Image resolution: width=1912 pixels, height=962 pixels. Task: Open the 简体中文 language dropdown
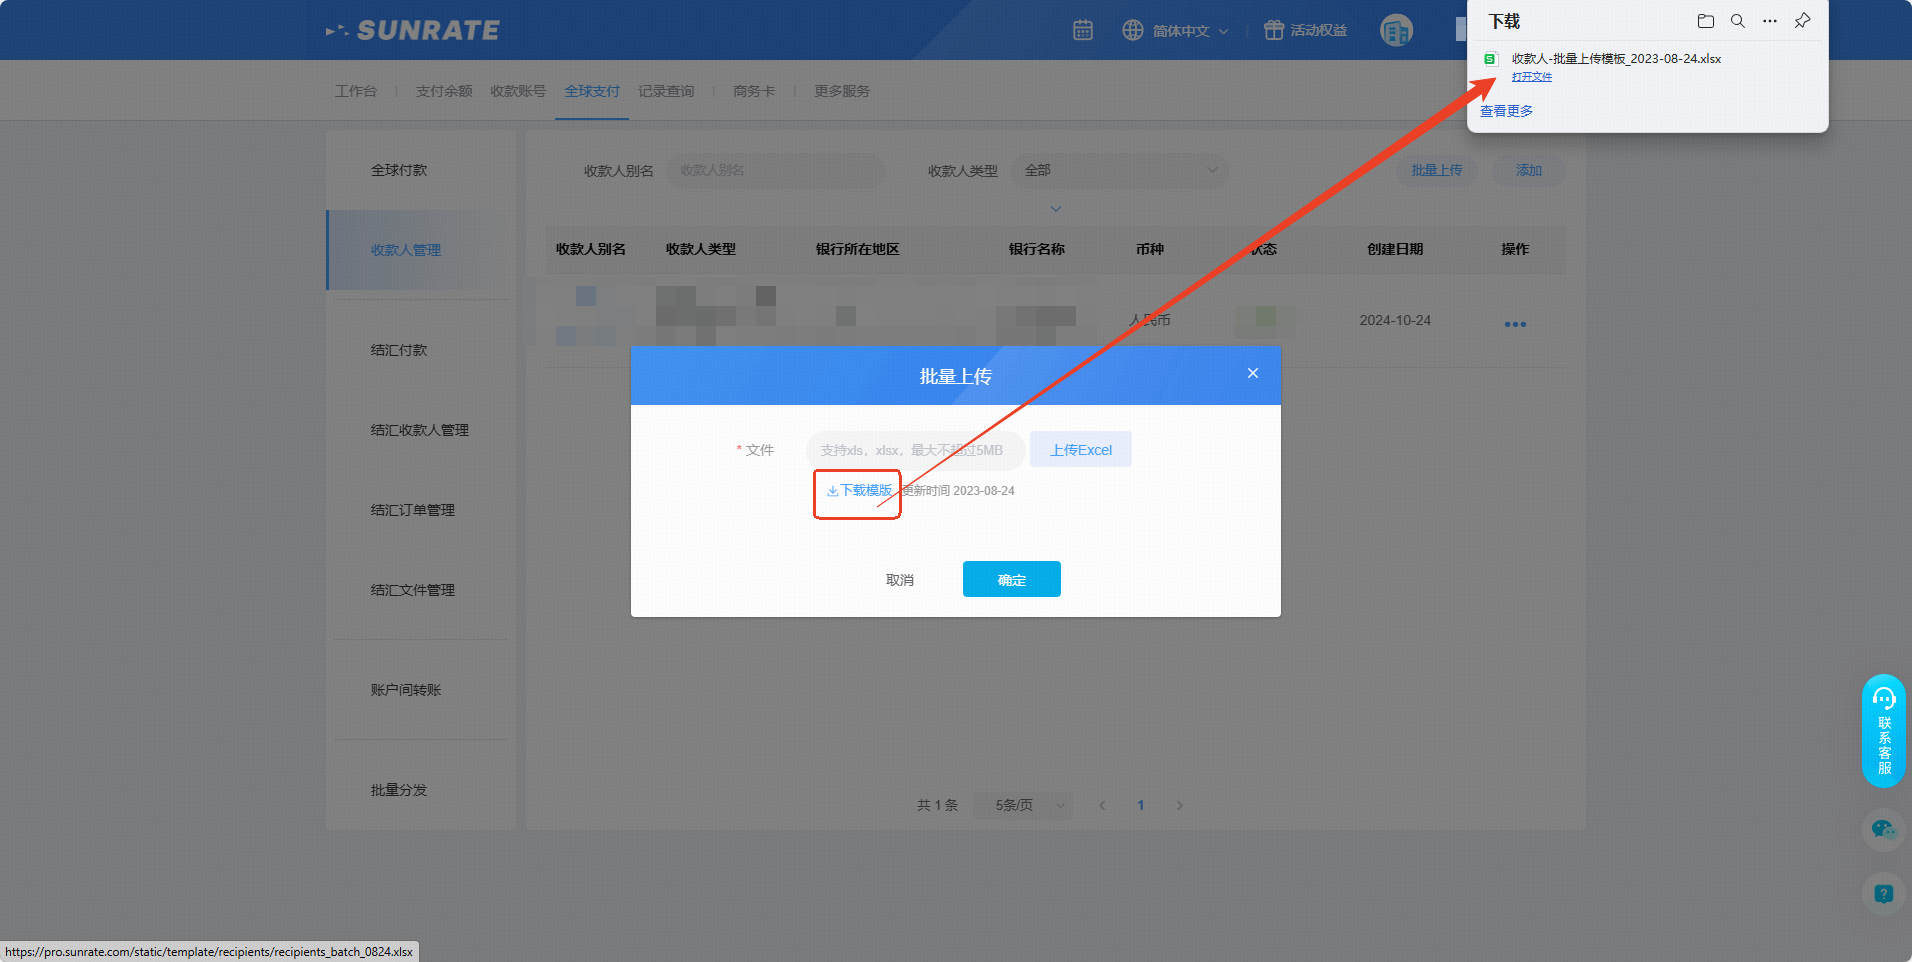pos(1176,31)
